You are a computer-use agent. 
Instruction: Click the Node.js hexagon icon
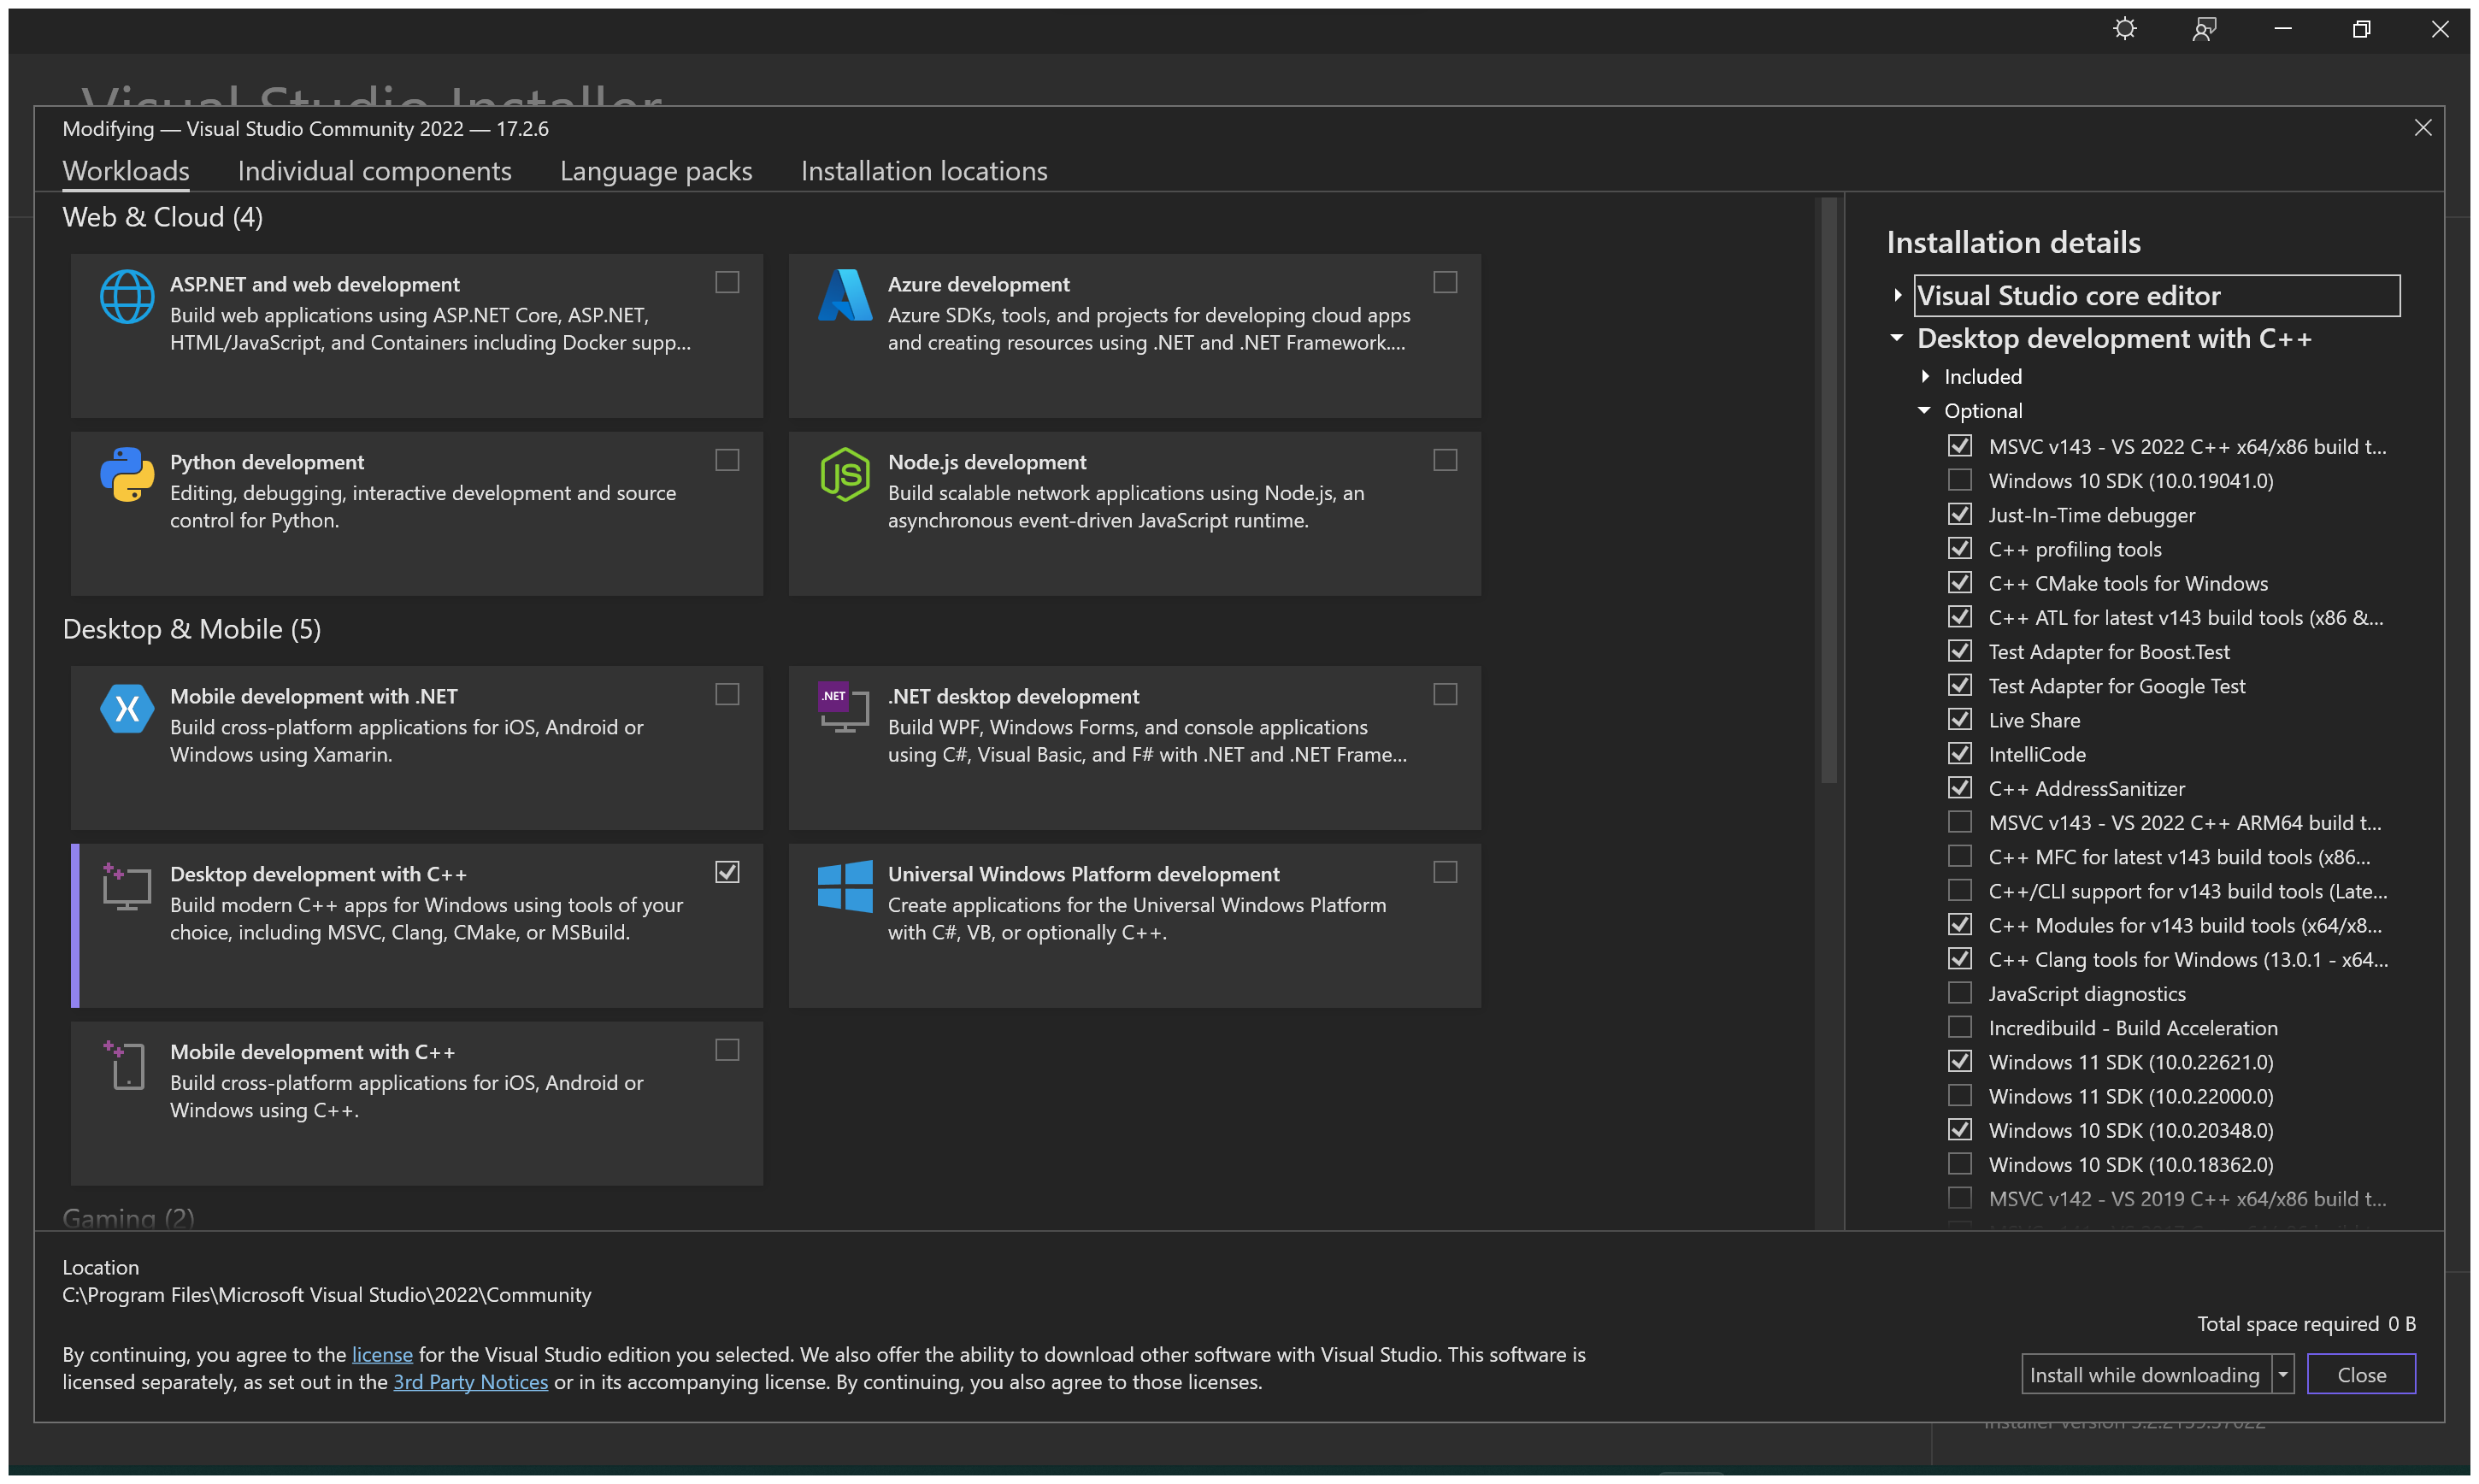pos(845,475)
